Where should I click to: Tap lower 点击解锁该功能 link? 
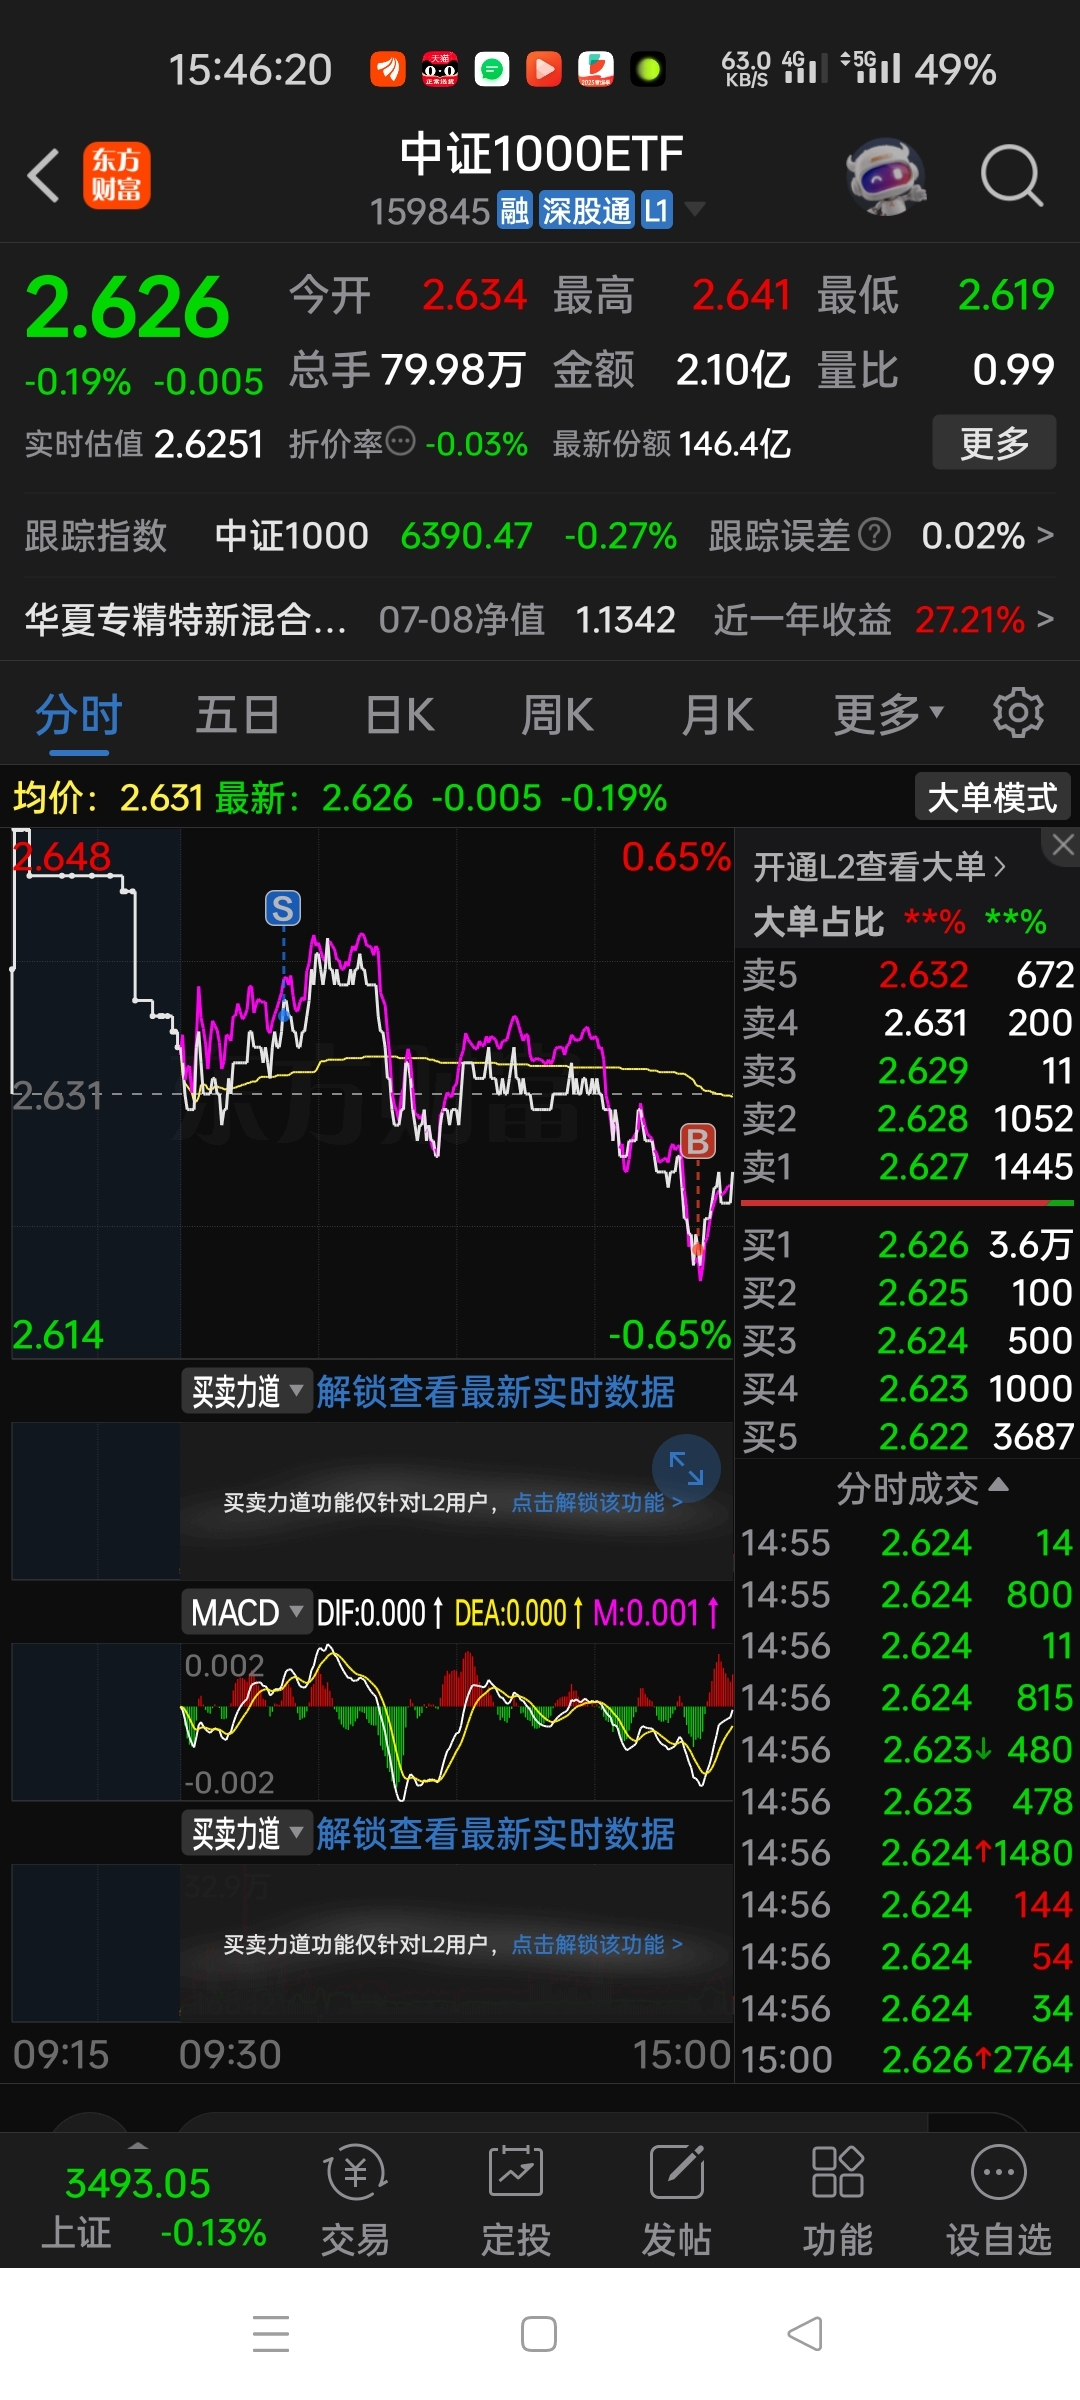[597, 1944]
